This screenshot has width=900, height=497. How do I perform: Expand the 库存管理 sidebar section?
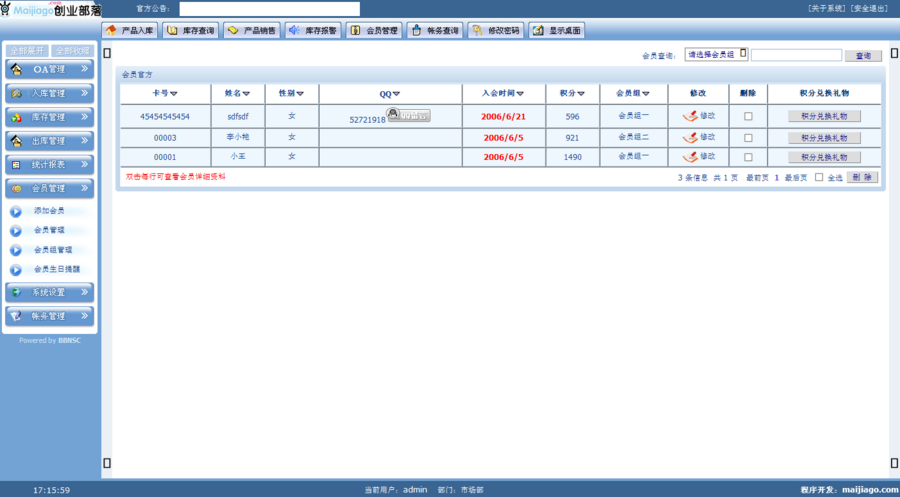pos(49,117)
